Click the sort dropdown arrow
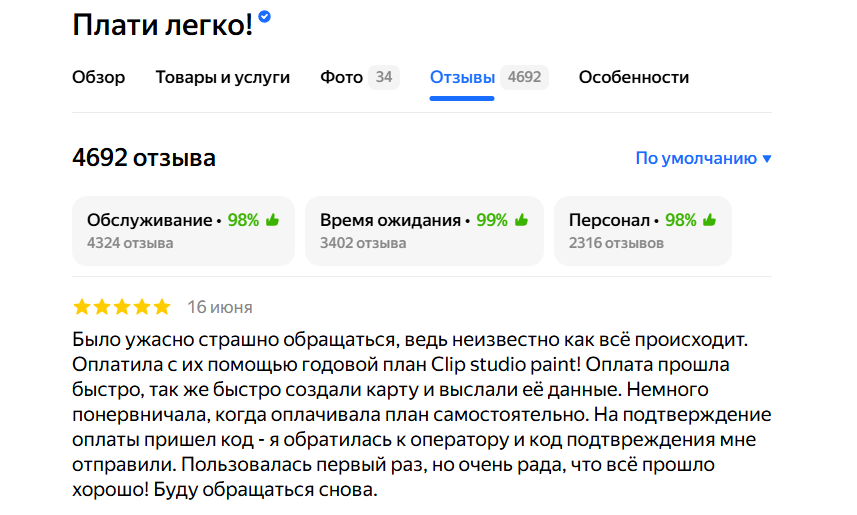The width and height of the screenshot is (857, 515). [x=767, y=159]
